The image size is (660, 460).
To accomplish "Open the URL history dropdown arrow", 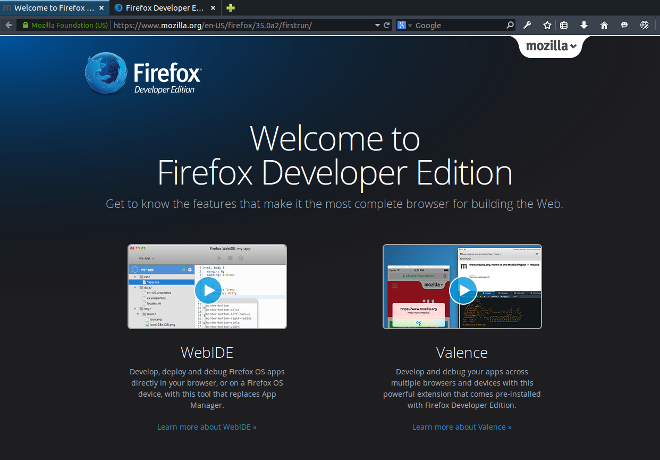I will [377, 25].
